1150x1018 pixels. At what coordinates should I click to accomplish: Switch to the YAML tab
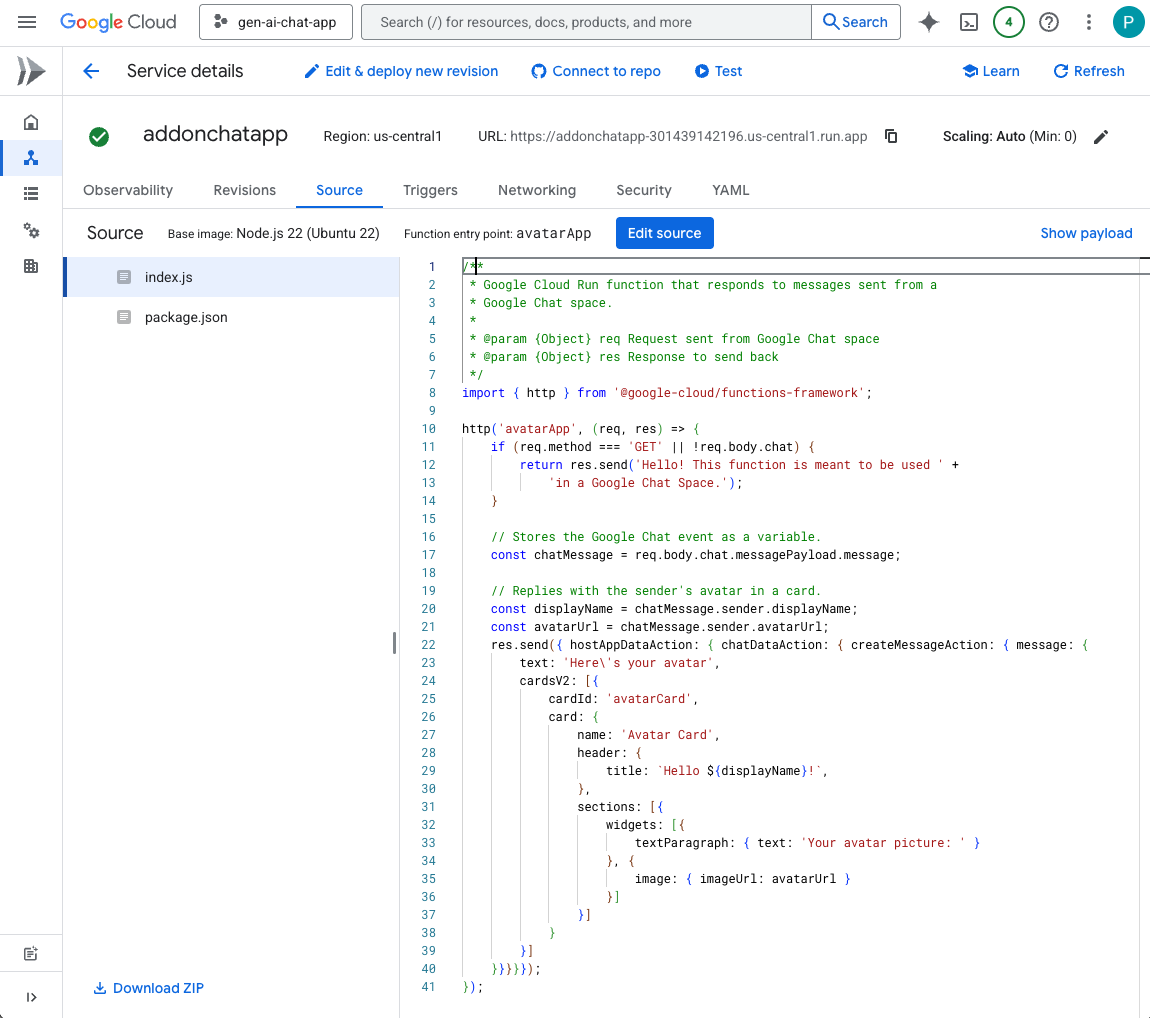(730, 190)
